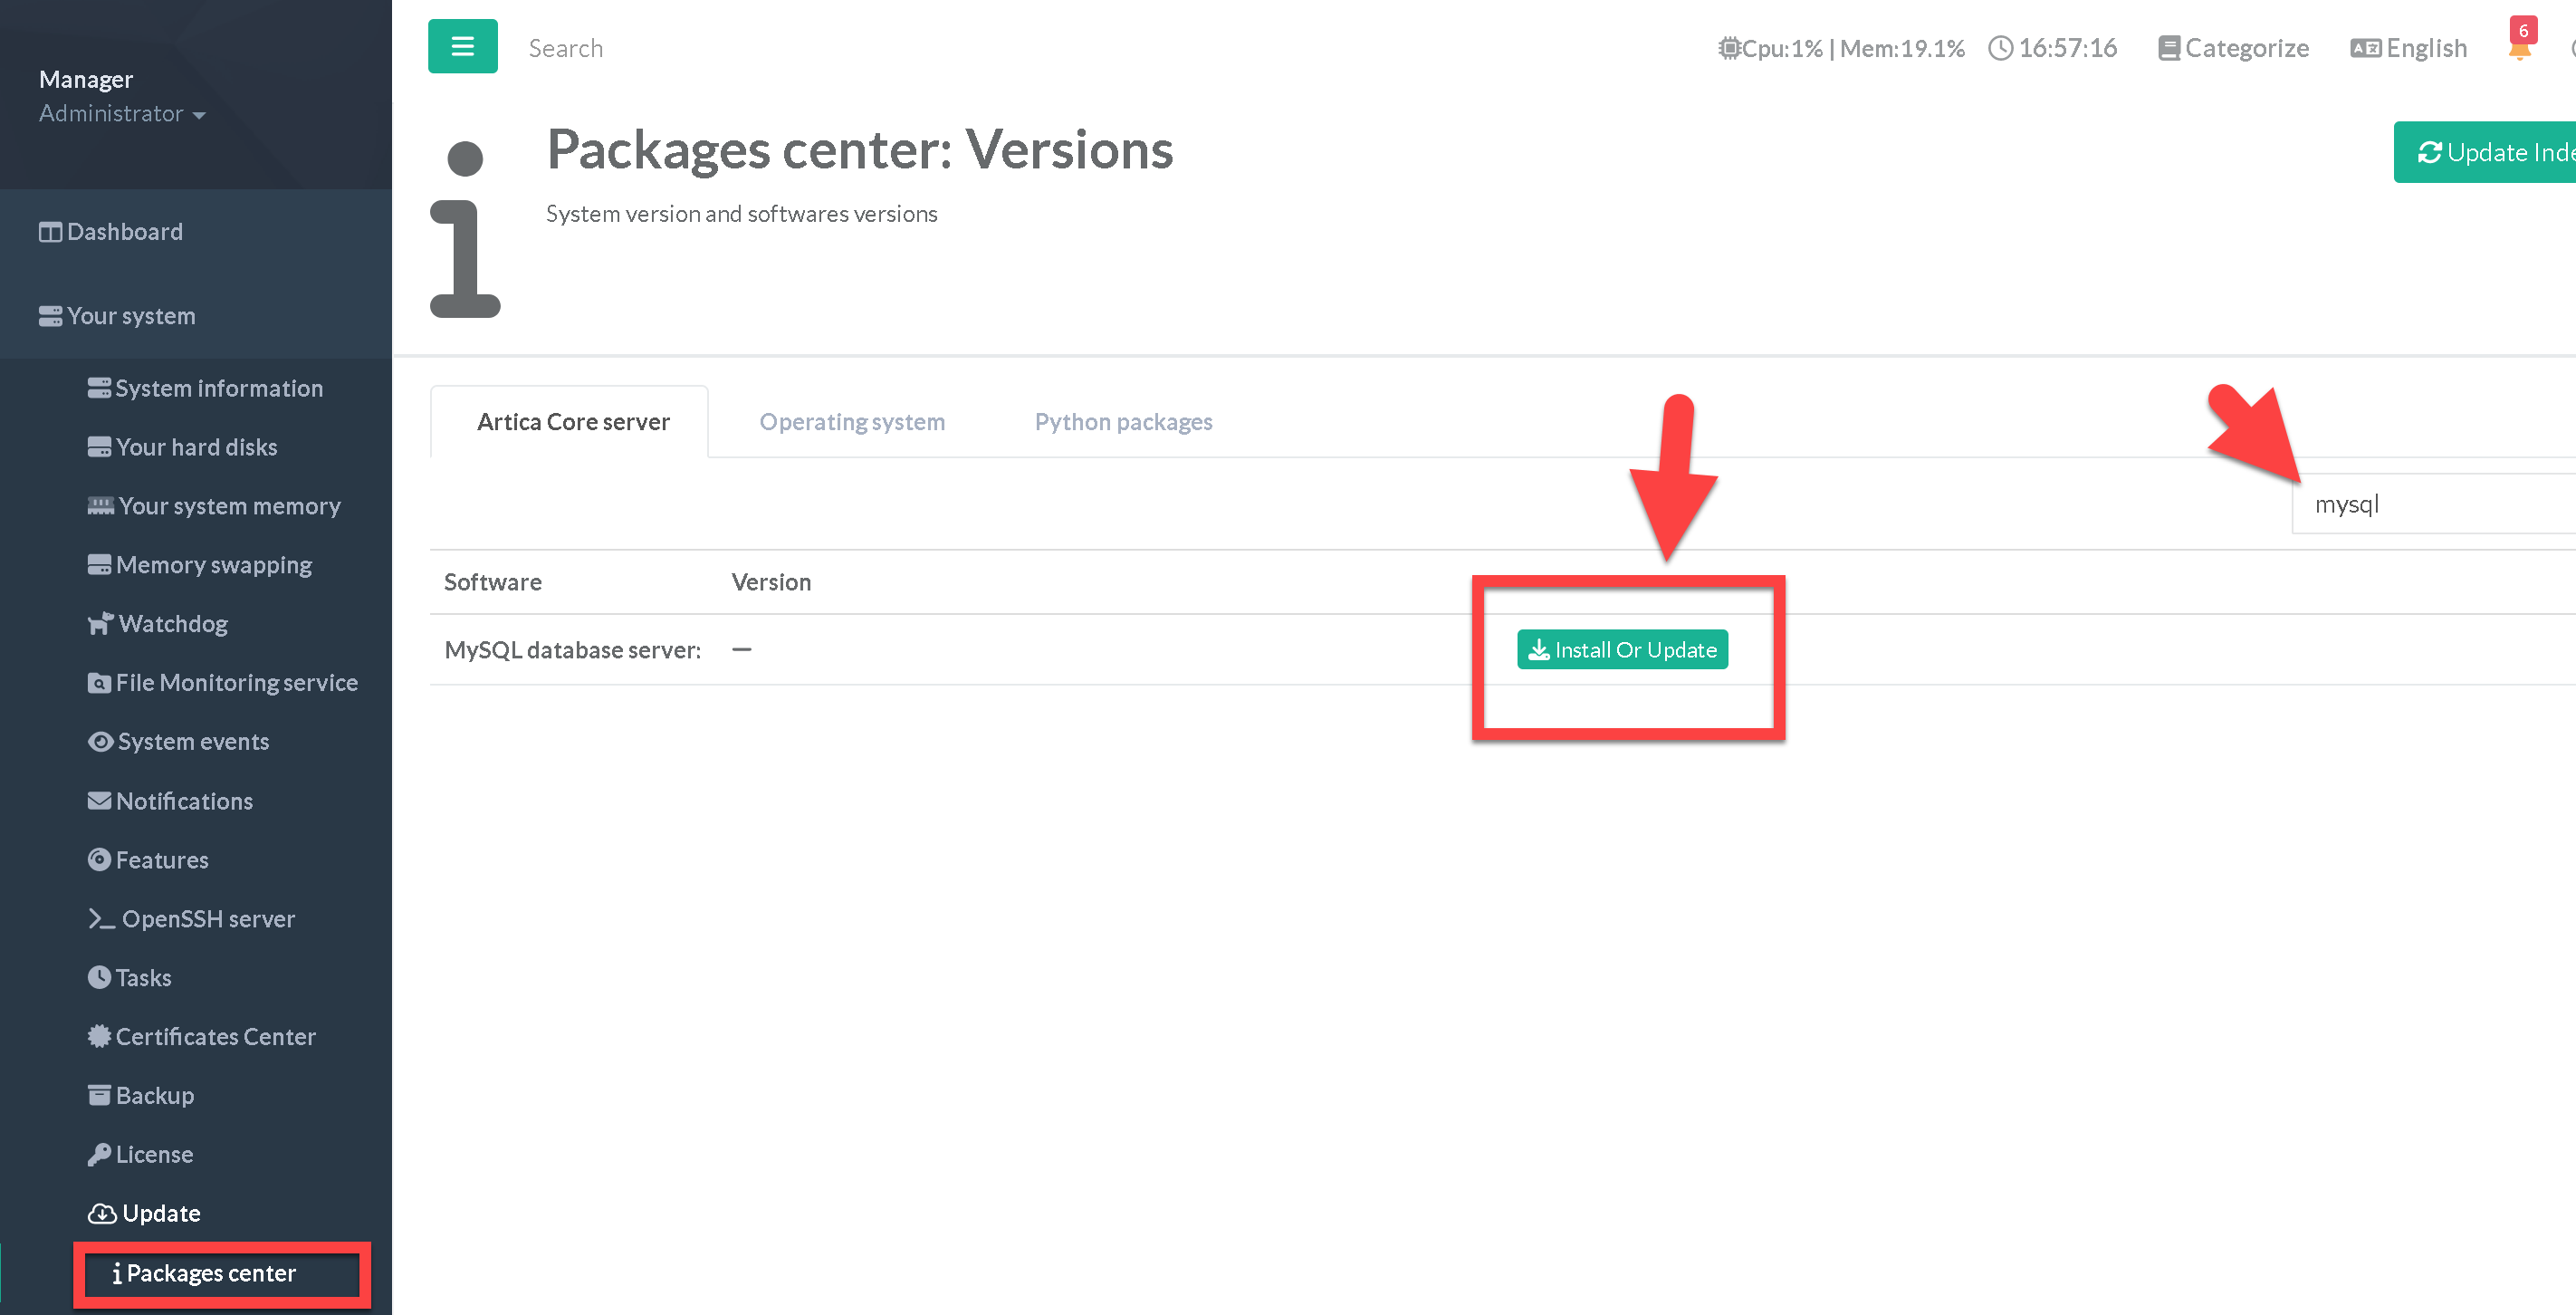Image resolution: width=2576 pixels, height=1315 pixels.
Task: Expand the Administrator dropdown
Action: pos(122,114)
